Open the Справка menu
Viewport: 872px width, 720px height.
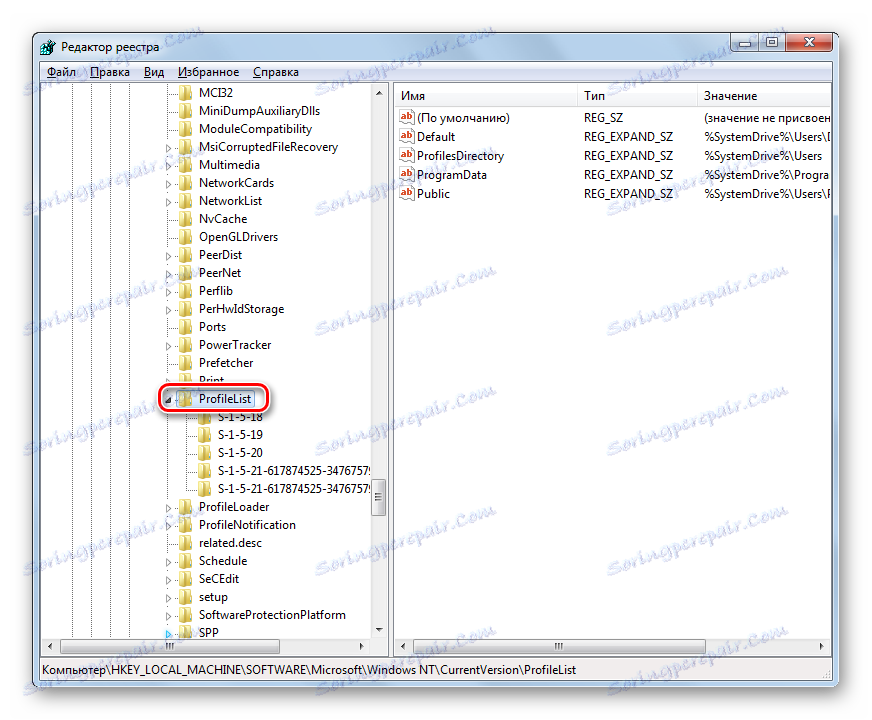(276, 72)
